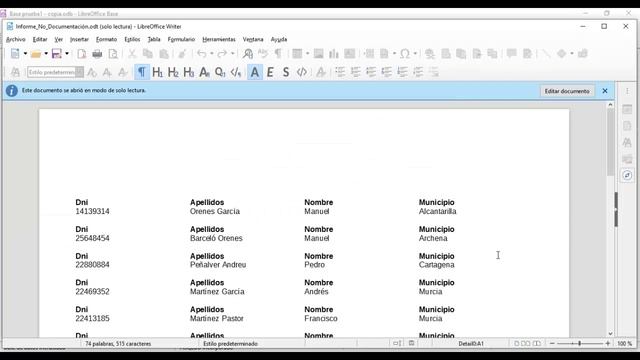This screenshot has width=640, height=360.
Task: Click the Dni value 14139314
Action: 92,211
